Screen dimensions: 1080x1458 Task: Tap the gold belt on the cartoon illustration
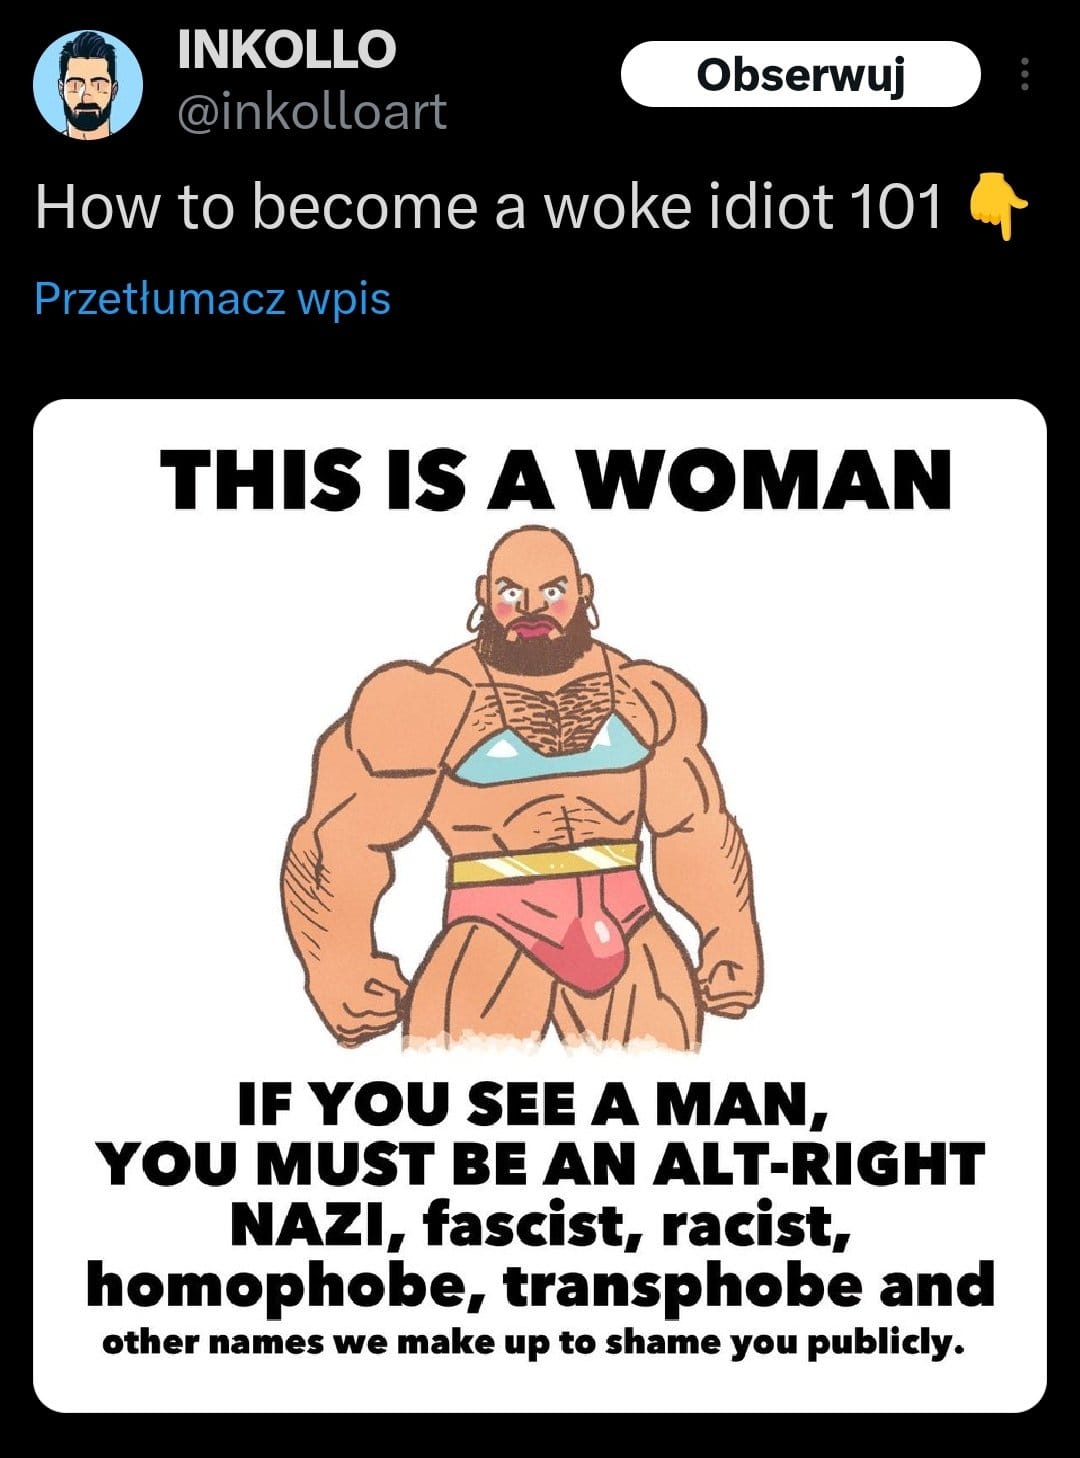click(x=545, y=863)
